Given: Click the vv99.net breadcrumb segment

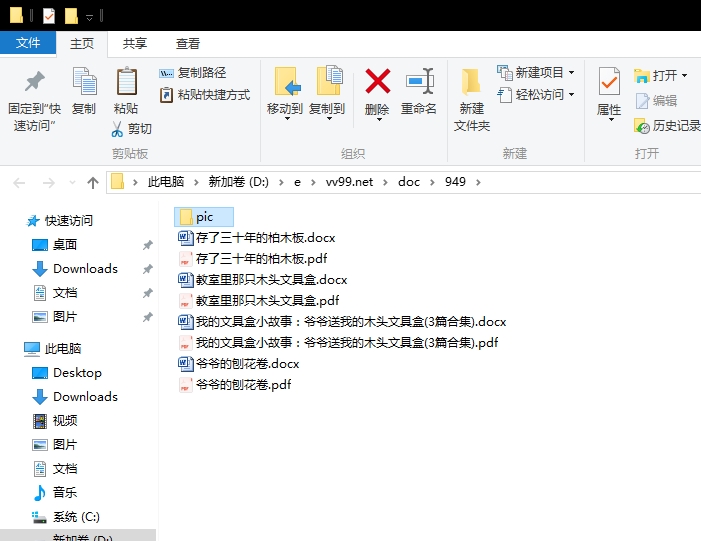Looking at the screenshot, I should coord(349,182).
